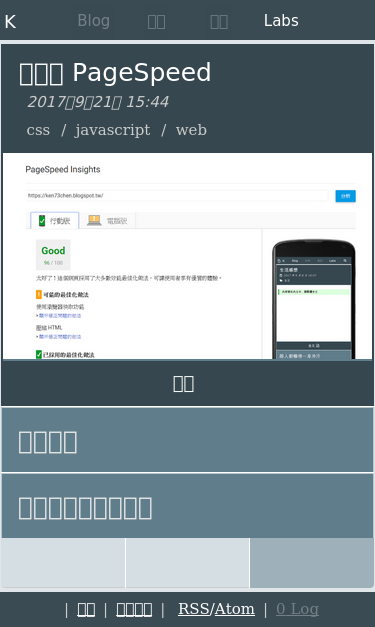Expand the longest-titled section bar above the bottom blocks
The height and width of the screenshot is (627, 375).
point(188,506)
